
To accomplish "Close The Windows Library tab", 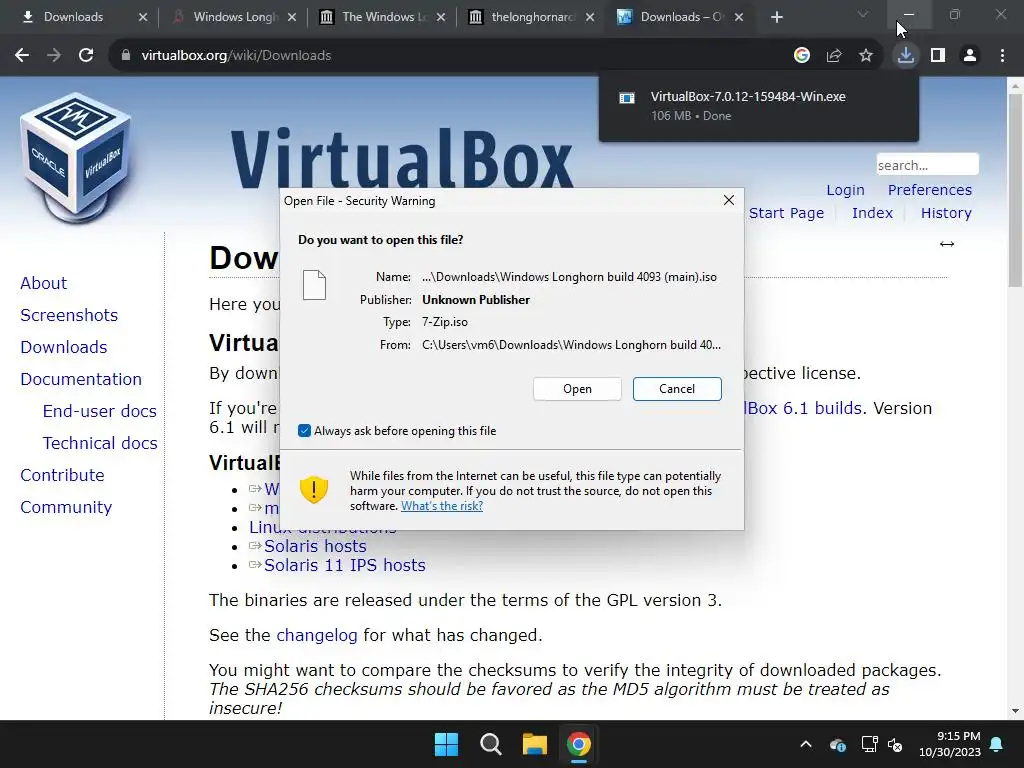I will tap(441, 17).
